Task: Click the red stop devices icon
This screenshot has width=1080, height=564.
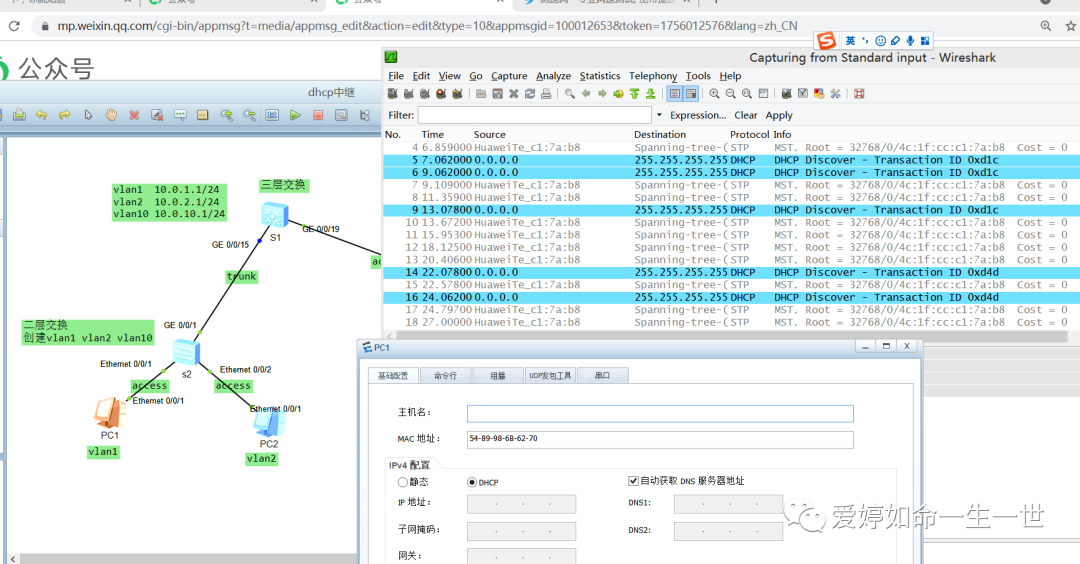Action: pos(318,115)
